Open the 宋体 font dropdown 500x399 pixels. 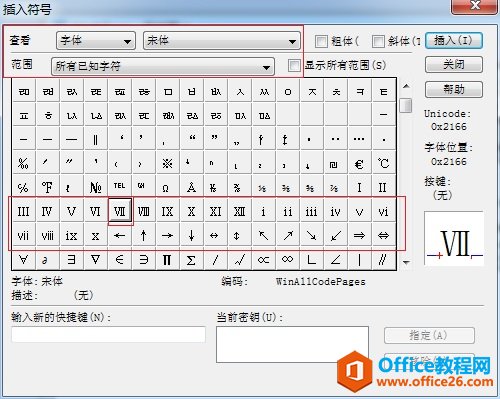[x=222, y=41]
